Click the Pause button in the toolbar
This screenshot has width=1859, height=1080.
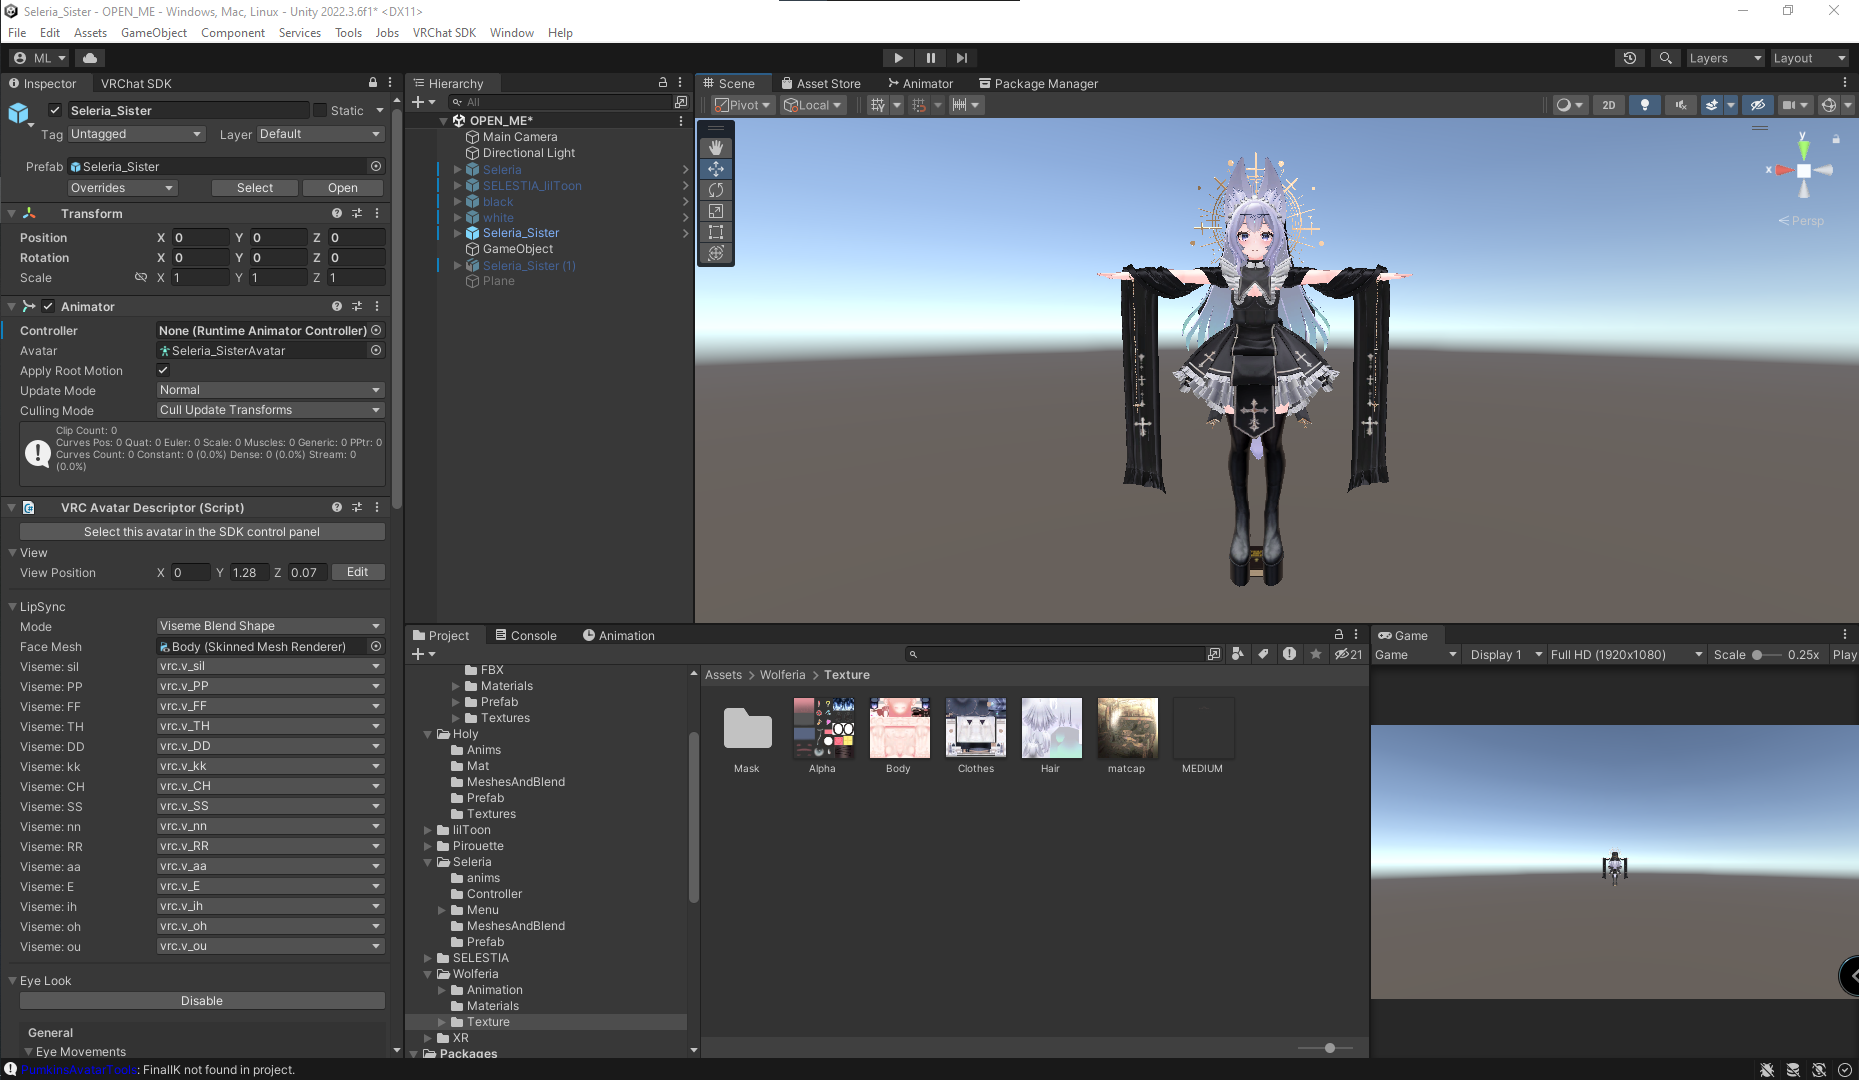(x=930, y=58)
